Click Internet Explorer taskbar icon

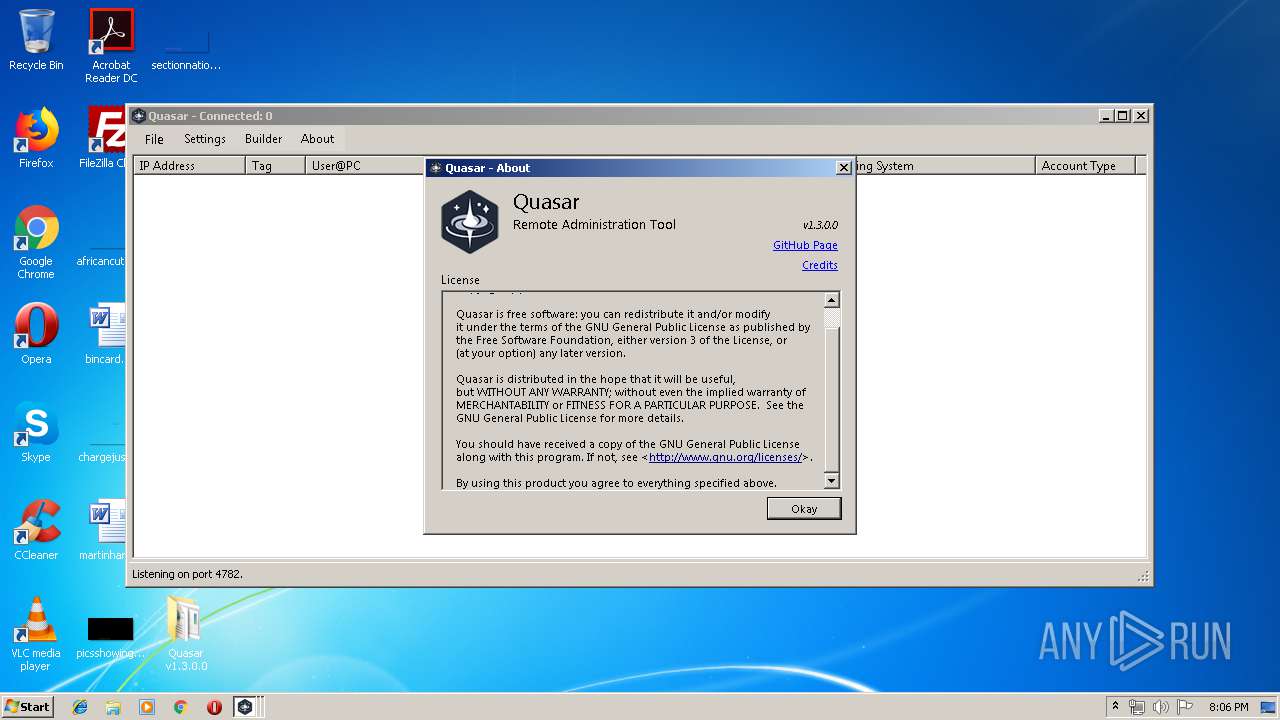80,707
